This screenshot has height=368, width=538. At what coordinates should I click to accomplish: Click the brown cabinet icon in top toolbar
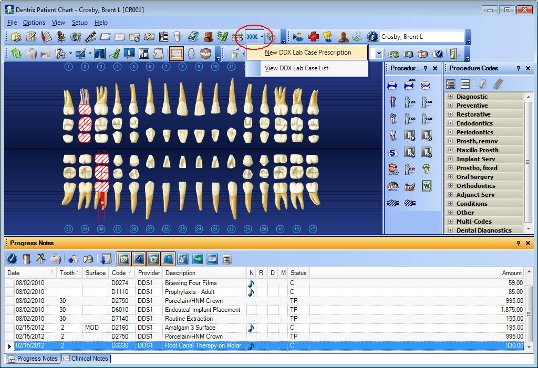(209, 37)
